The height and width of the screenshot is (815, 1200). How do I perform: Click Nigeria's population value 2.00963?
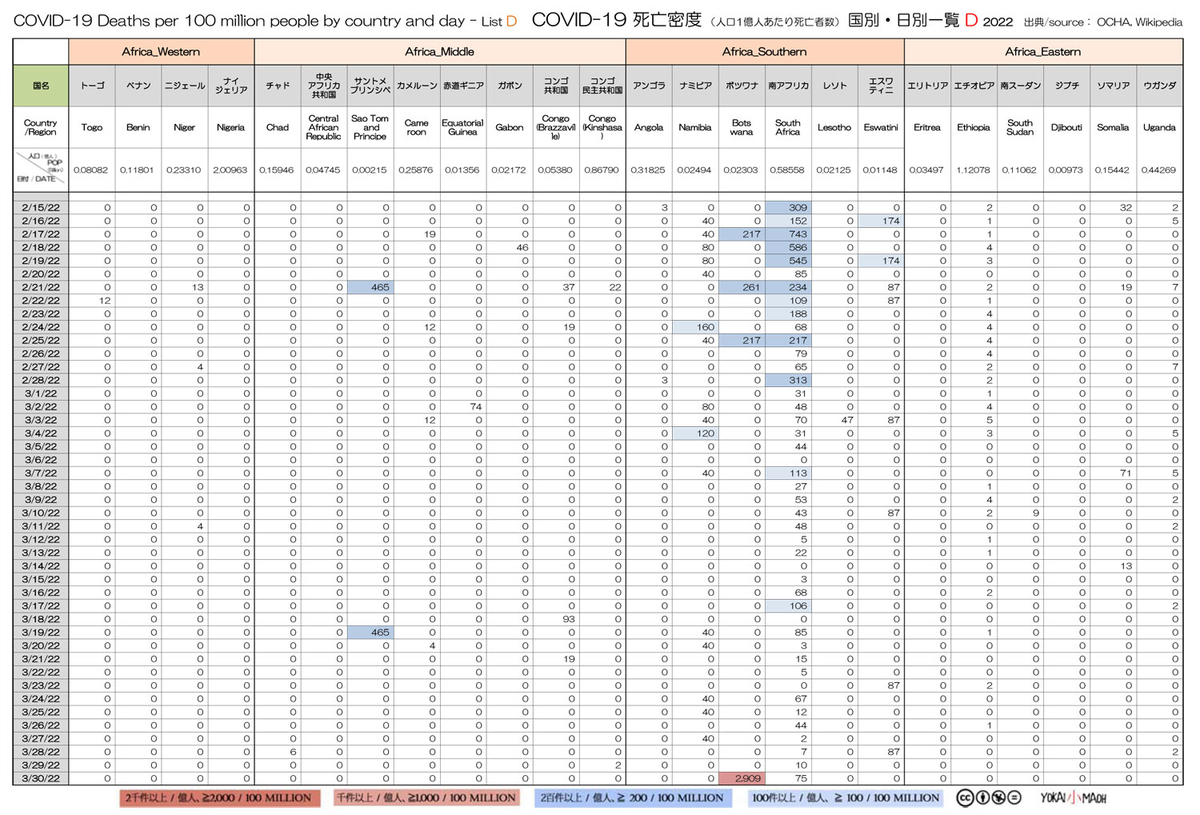pyautogui.click(x=231, y=172)
